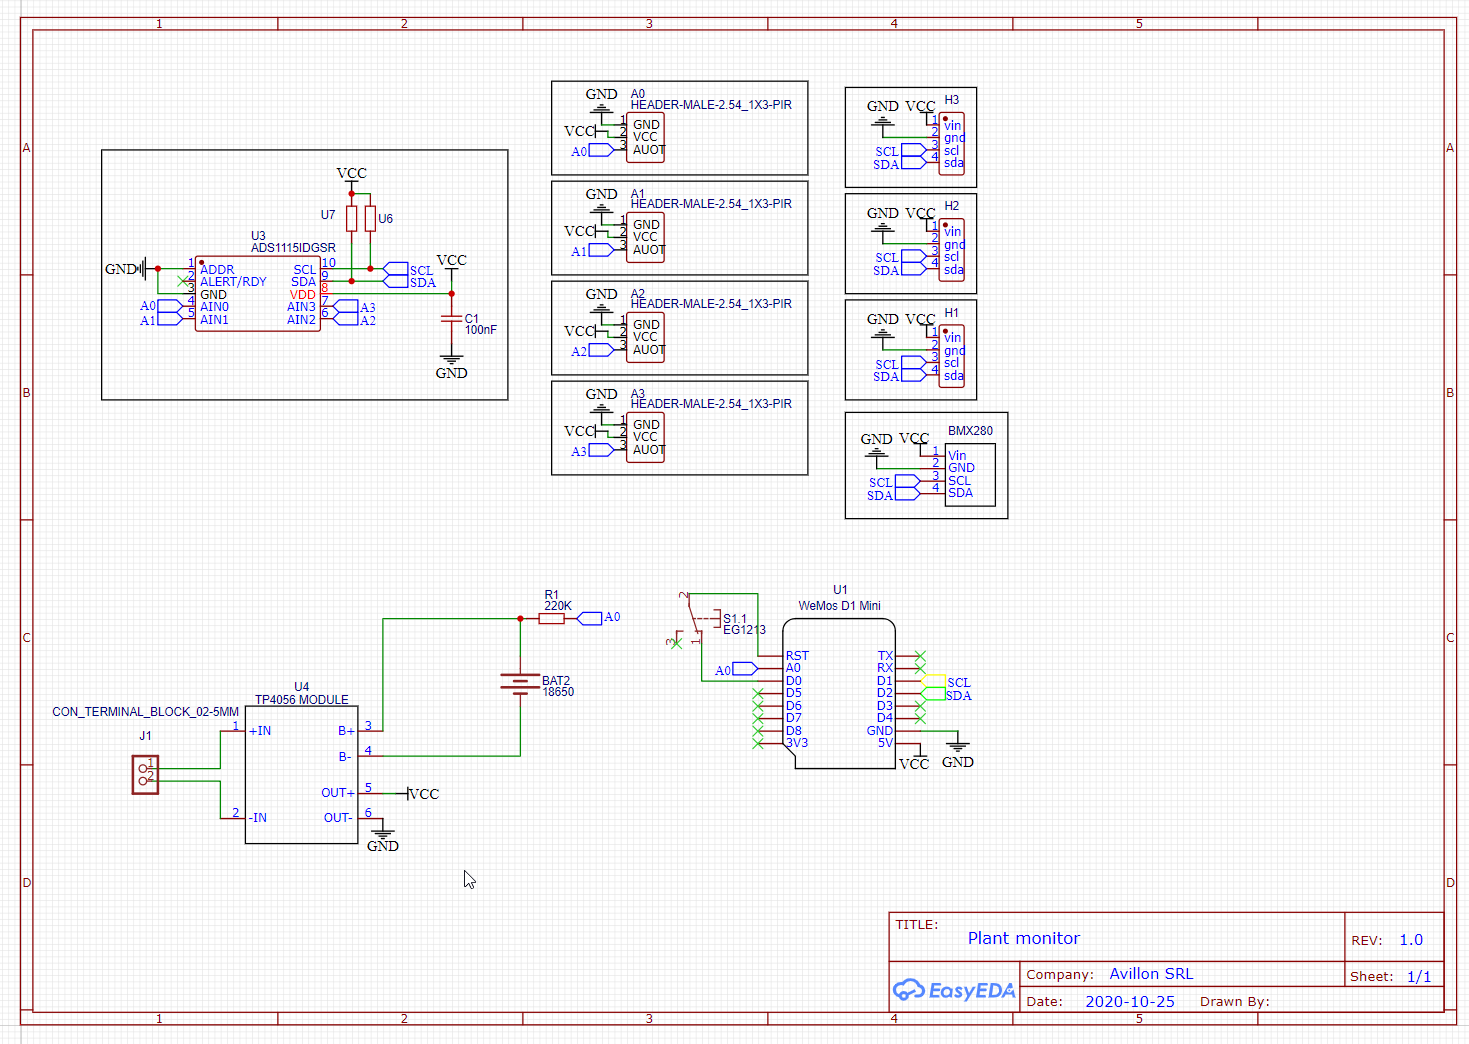
Task: Click the 'TITLE:' label in title block
Action: 917,924
